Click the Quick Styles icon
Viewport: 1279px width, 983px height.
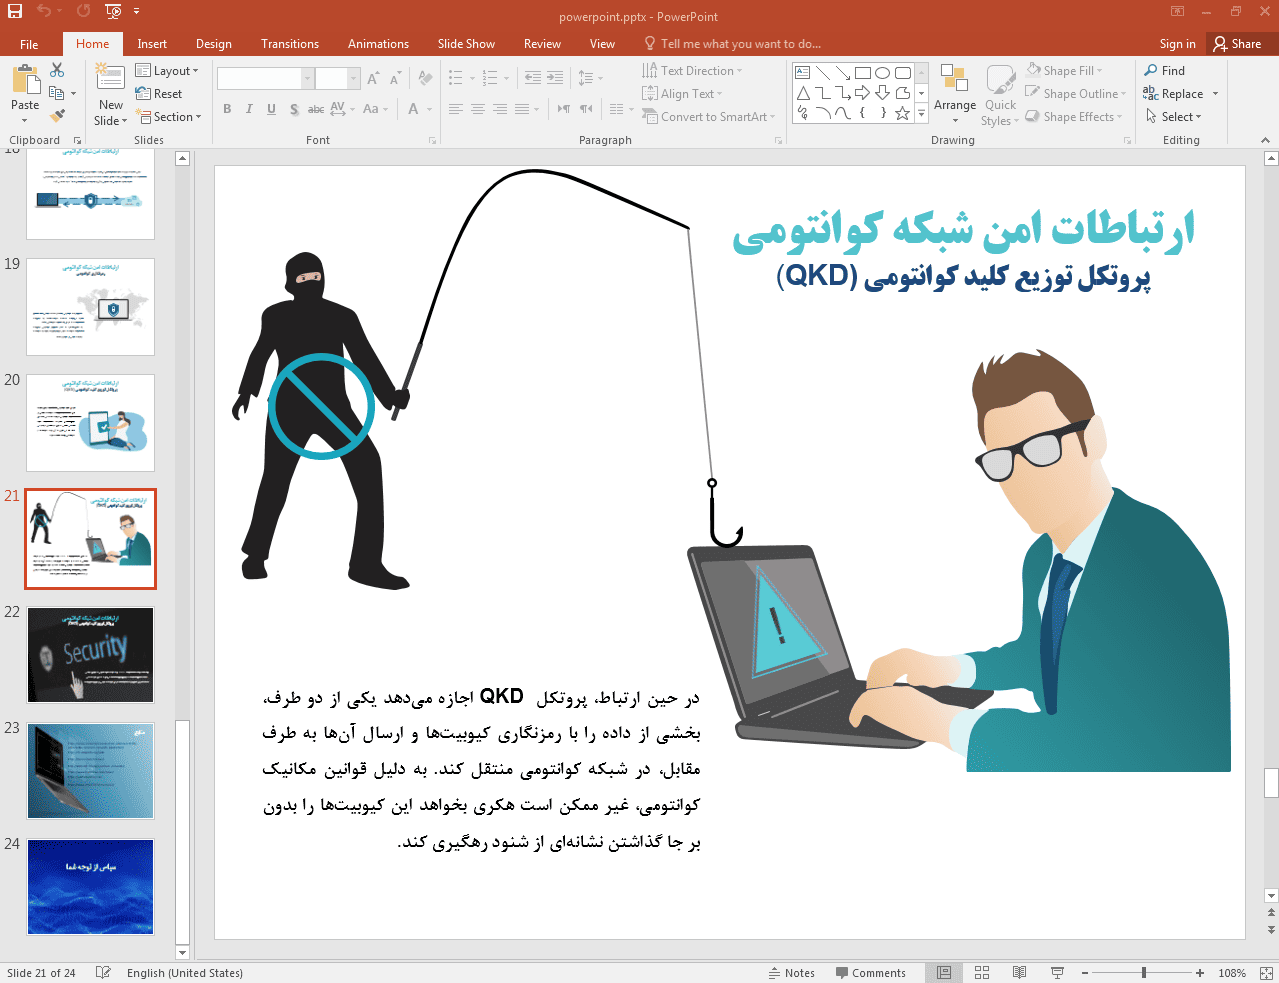tap(1000, 80)
